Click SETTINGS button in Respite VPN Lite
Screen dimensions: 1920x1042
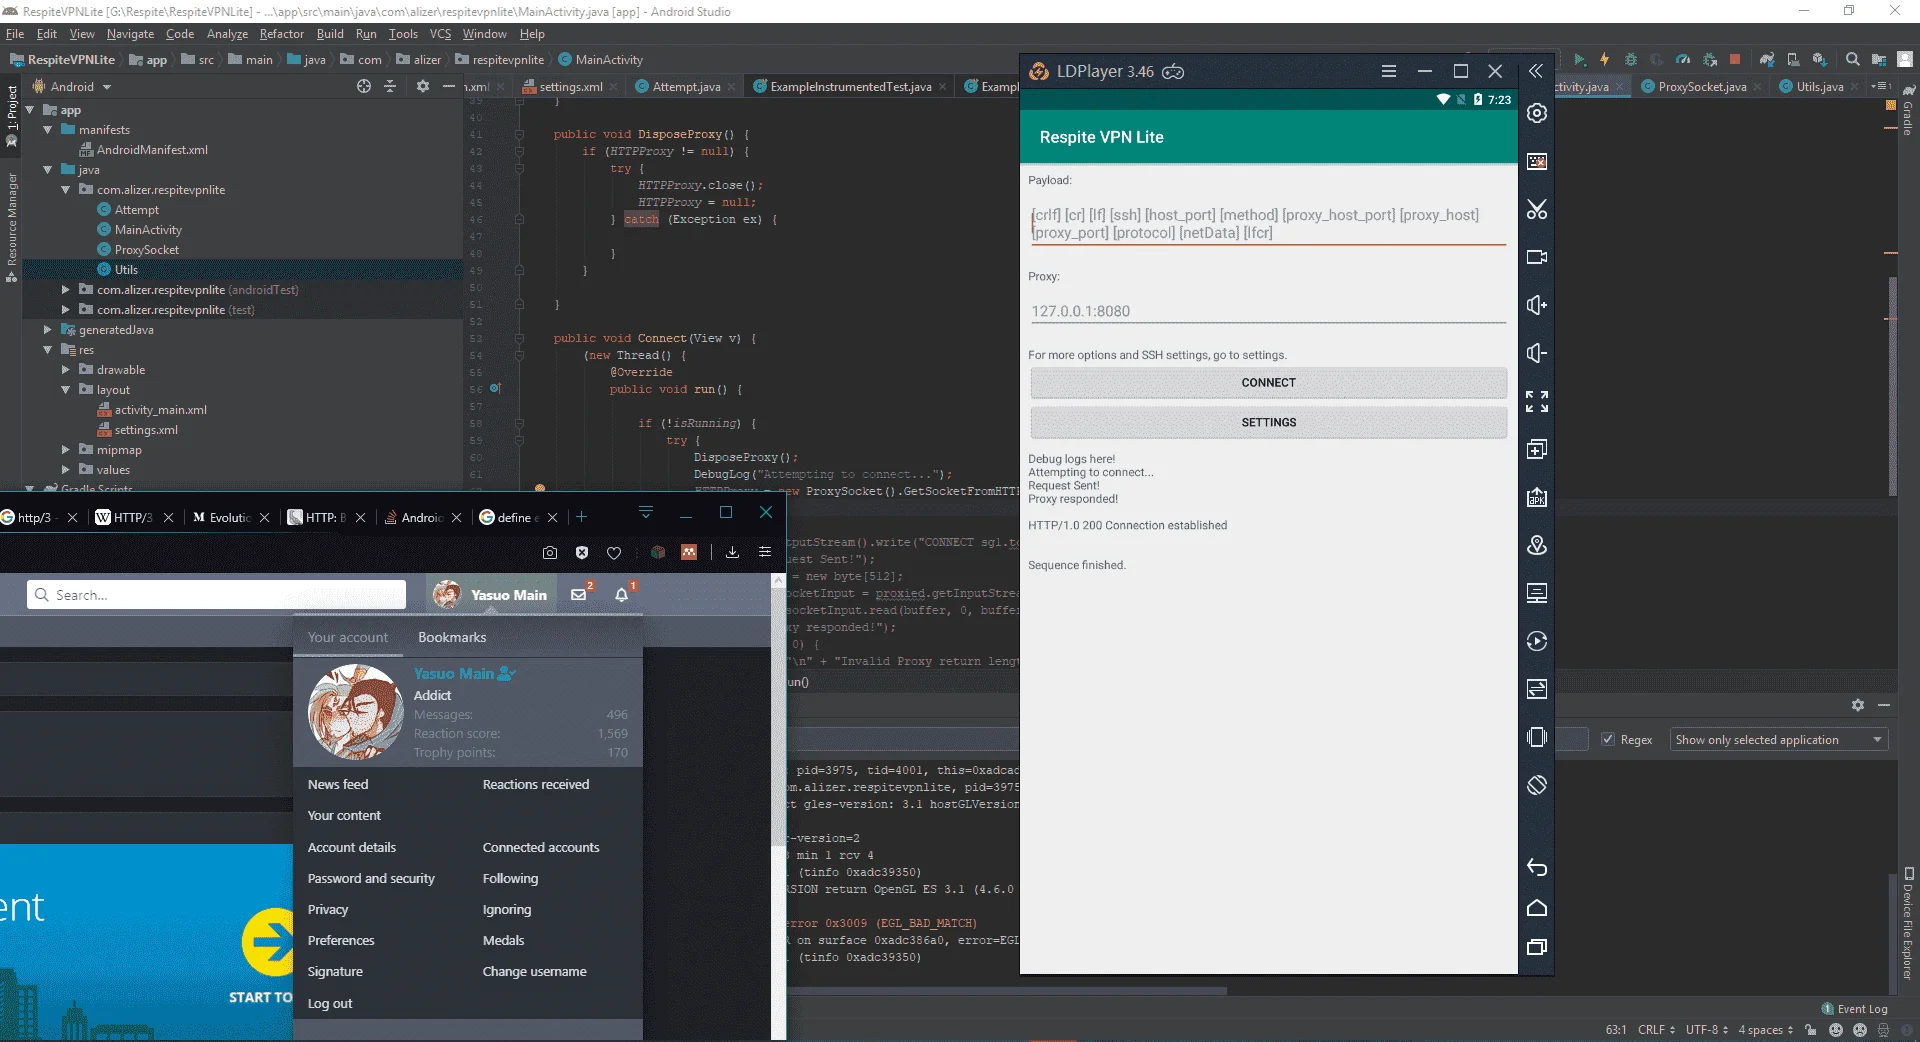click(x=1268, y=423)
